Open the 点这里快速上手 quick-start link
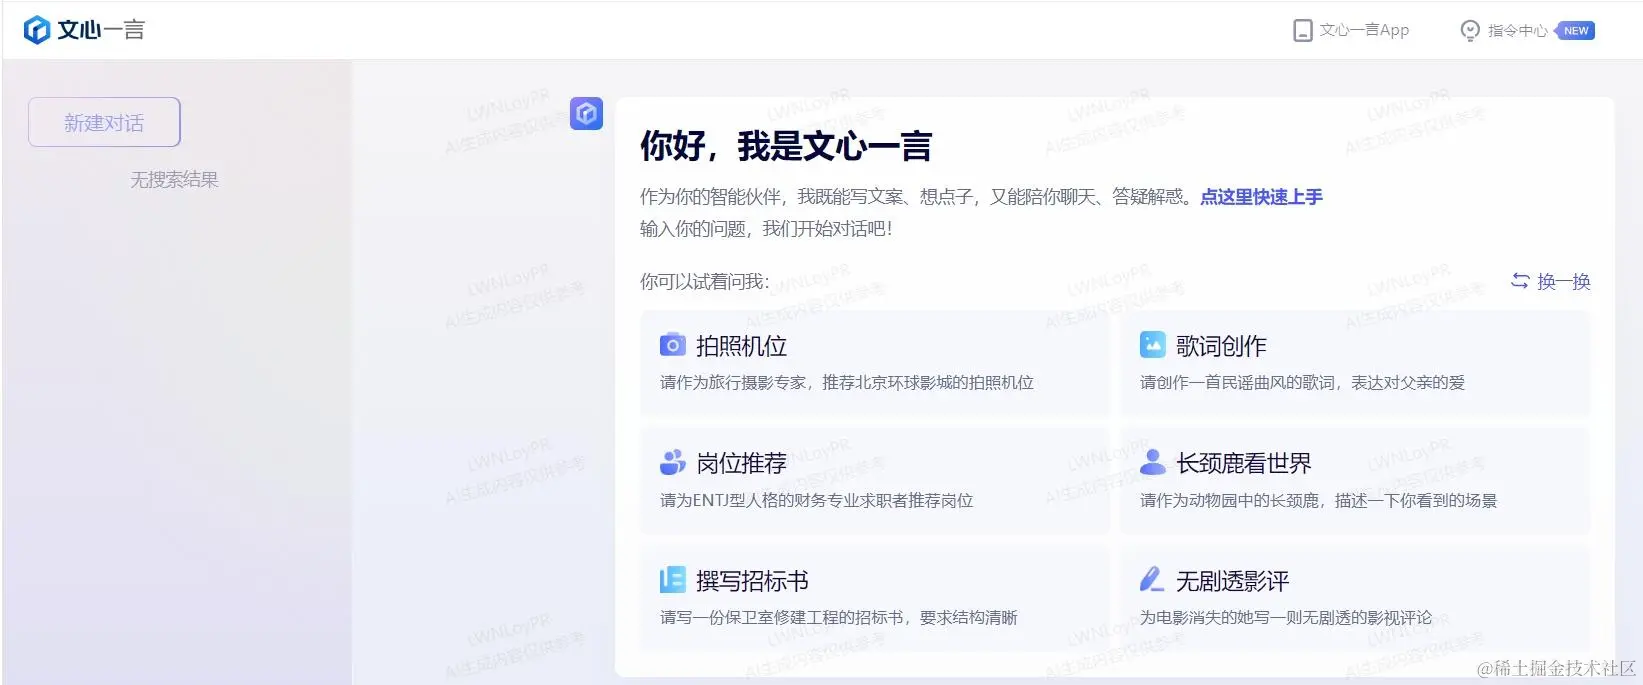The width and height of the screenshot is (1643, 685). 1261,197
